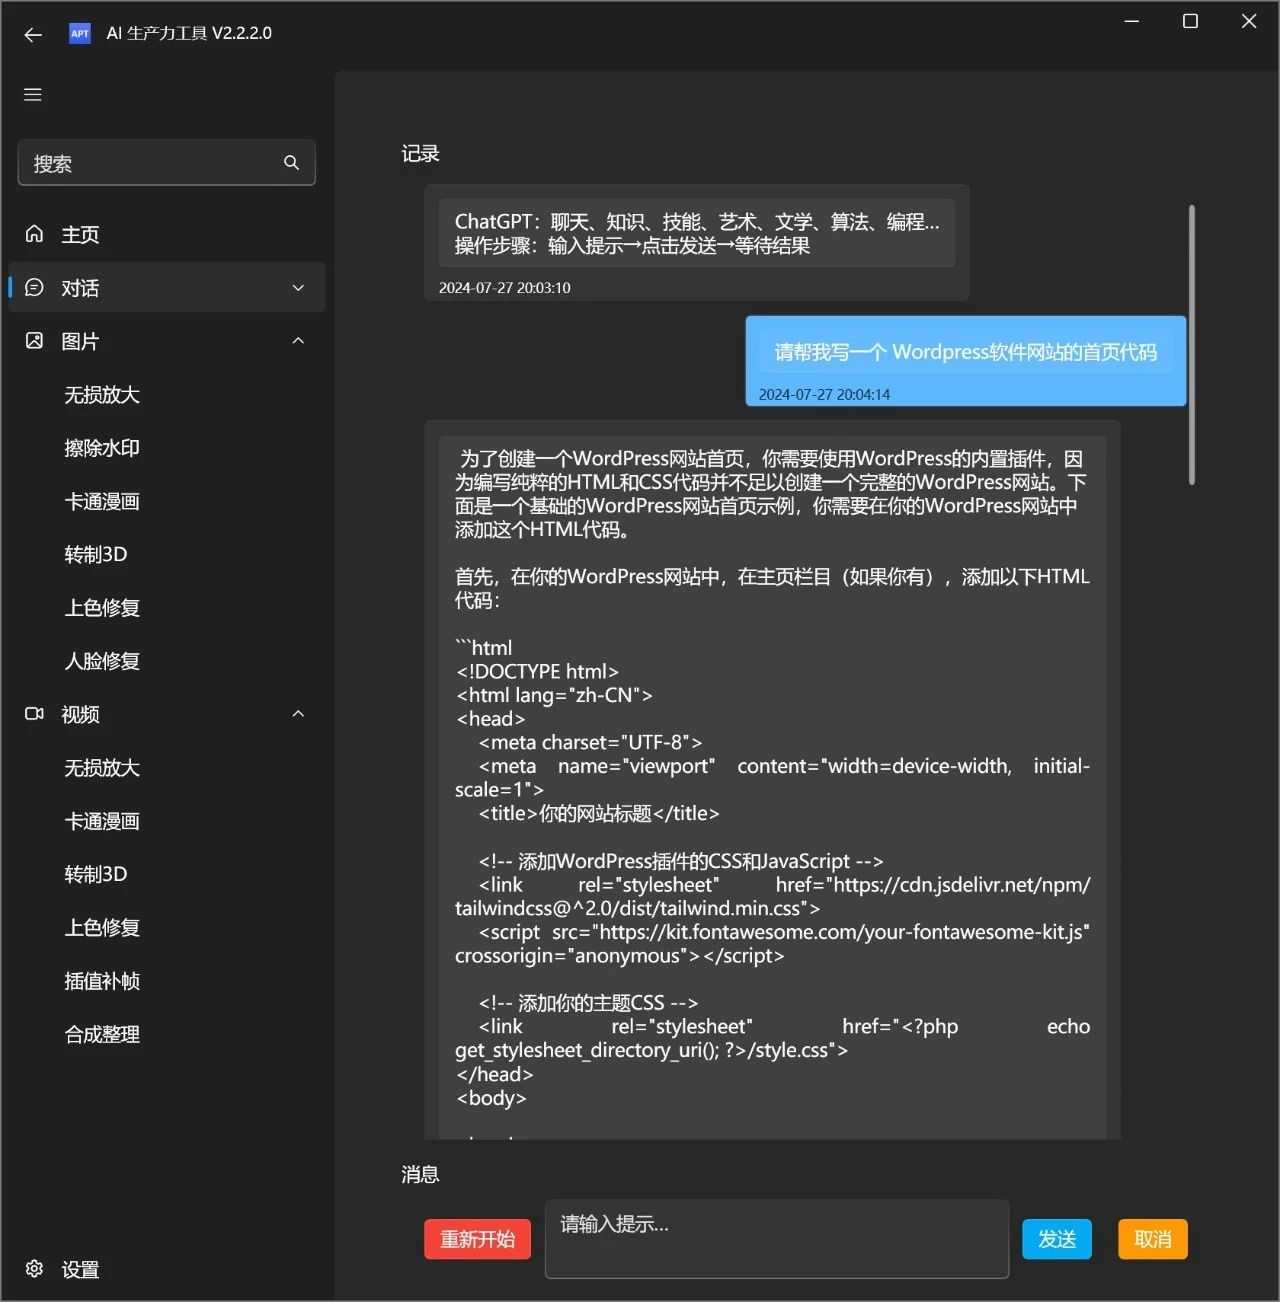The width and height of the screenshot is (1280, 1302).
Task: Click the timestamp 2024-07-27 20:03:10
Action: (505, 288)
